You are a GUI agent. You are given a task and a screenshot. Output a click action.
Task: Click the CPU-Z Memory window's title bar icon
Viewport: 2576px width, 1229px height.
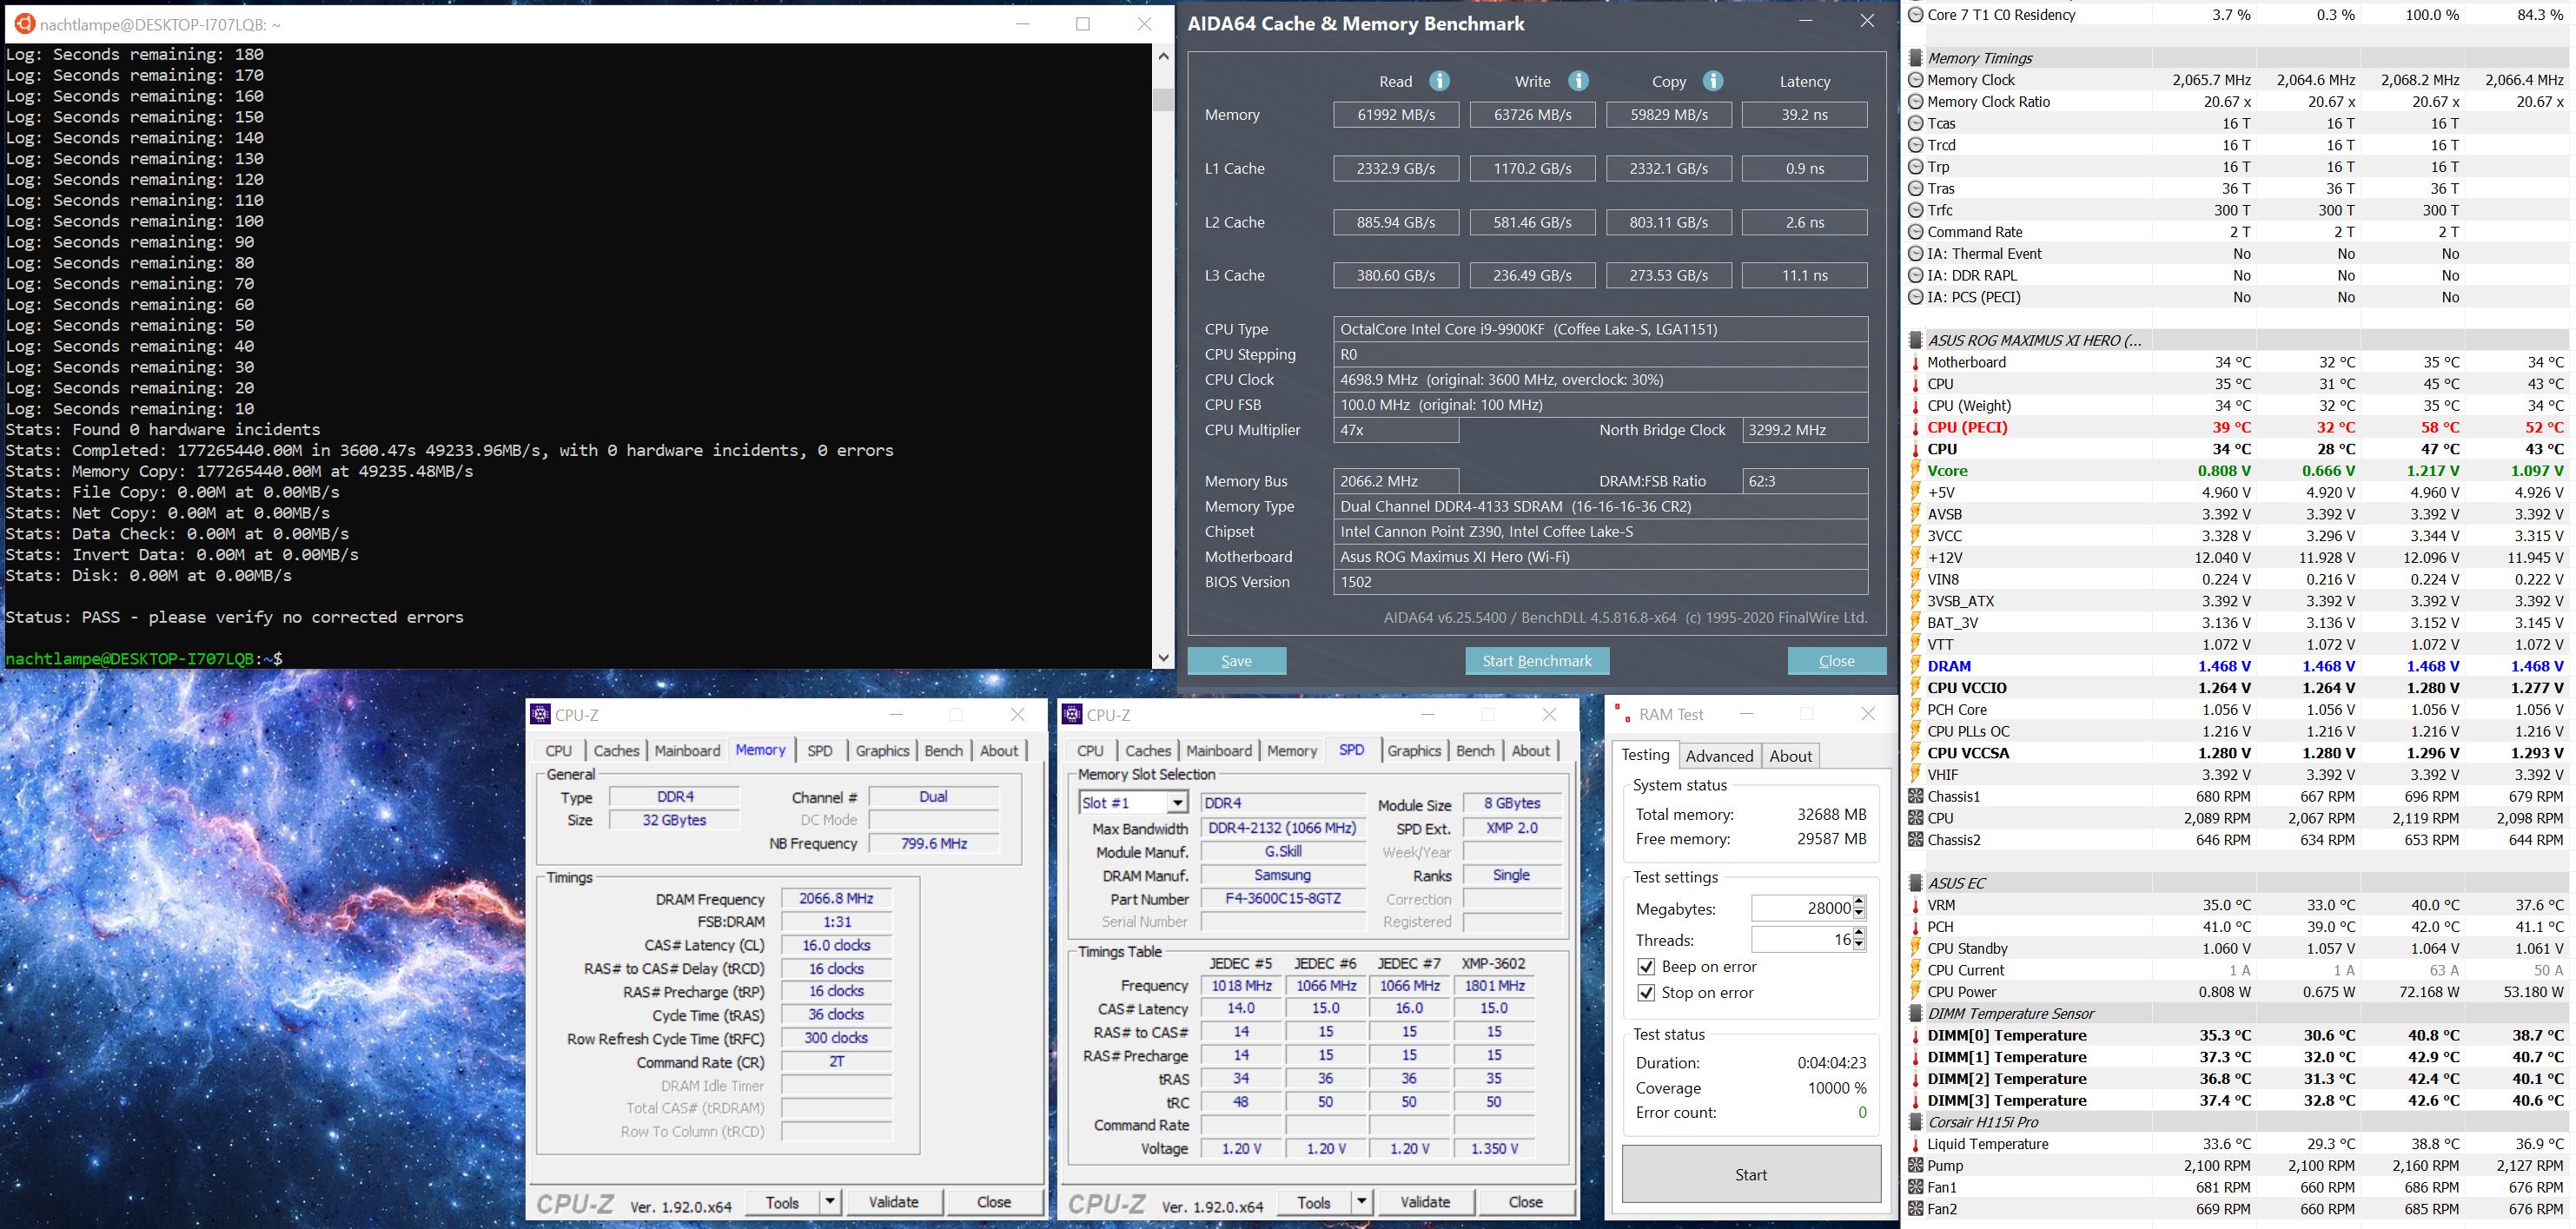[541, 714]
